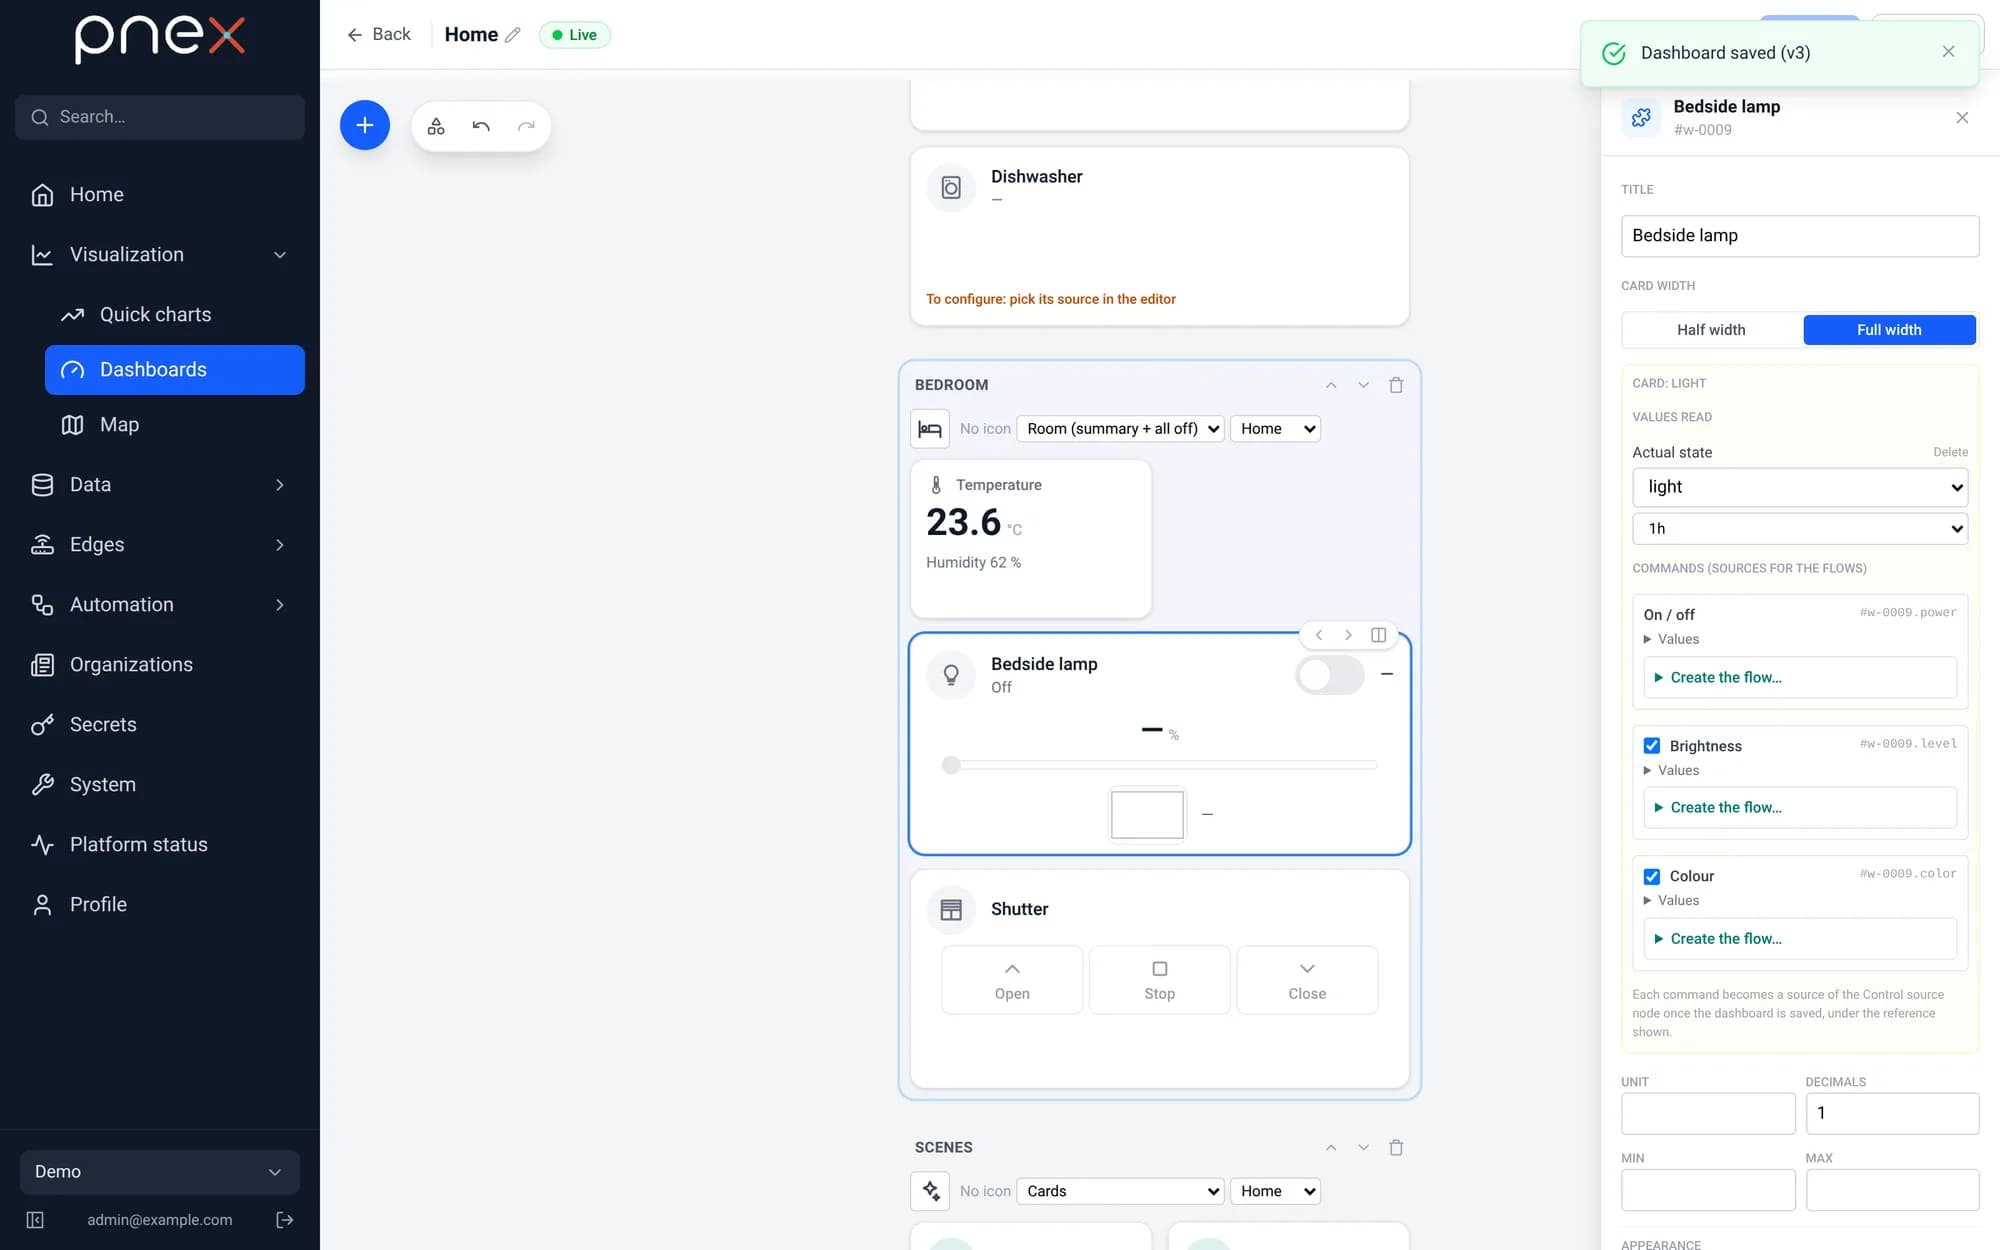Uncheck the Brightness command checkbox
2000x1250 pixels.
click(1652, 746)
